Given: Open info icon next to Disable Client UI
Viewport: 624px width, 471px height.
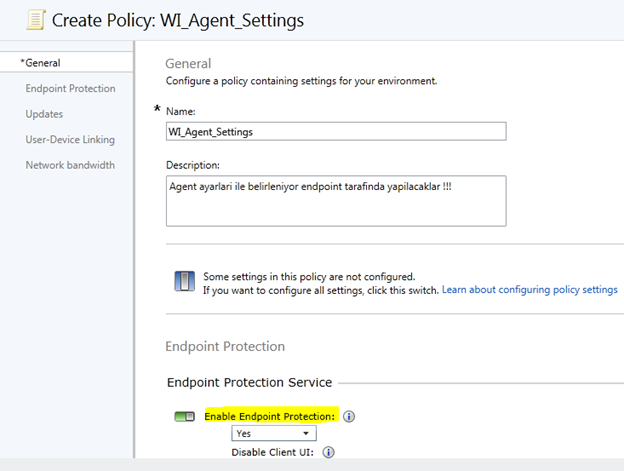Looking at the screenshot, I should click(328, 452).
